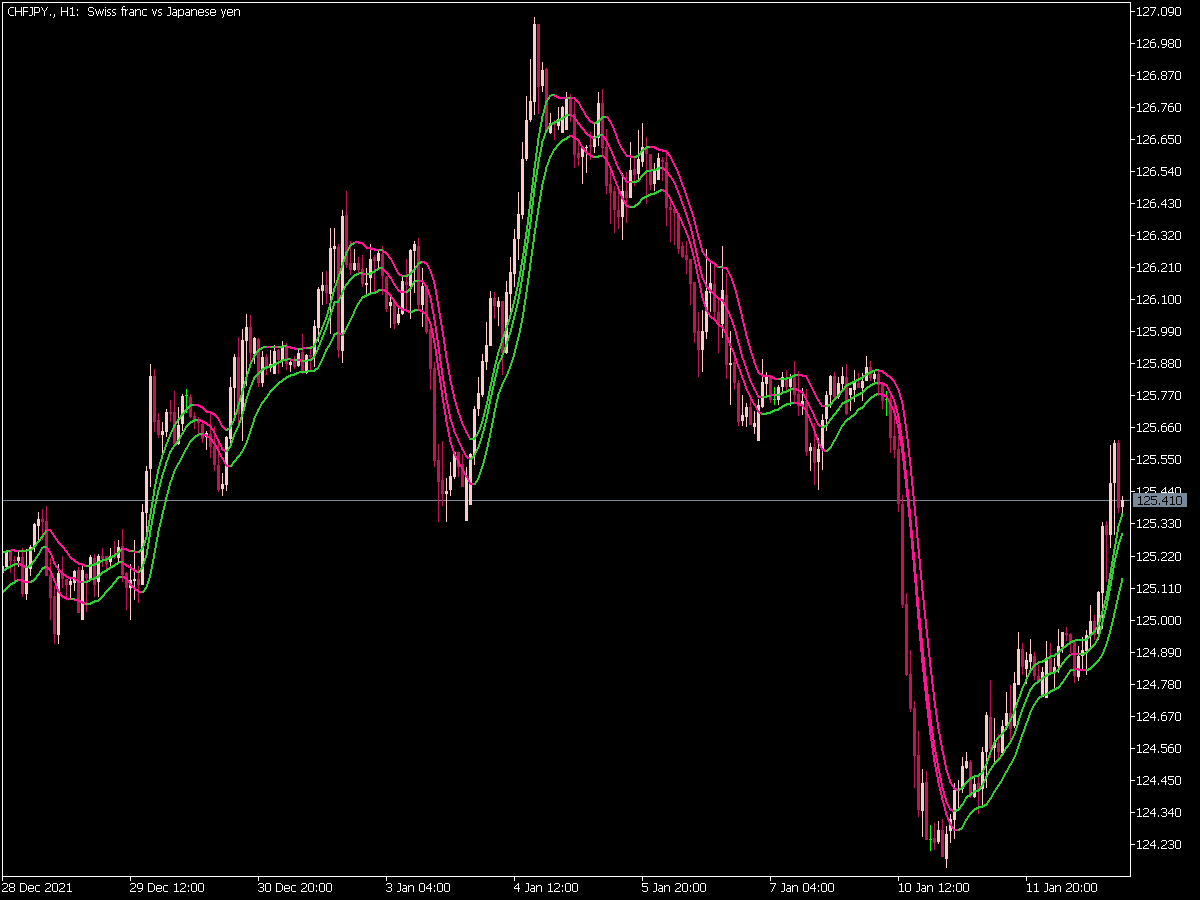Click the 125.770 price scale value
This screenshot has height=900, width=1200.
[1160, 396]
